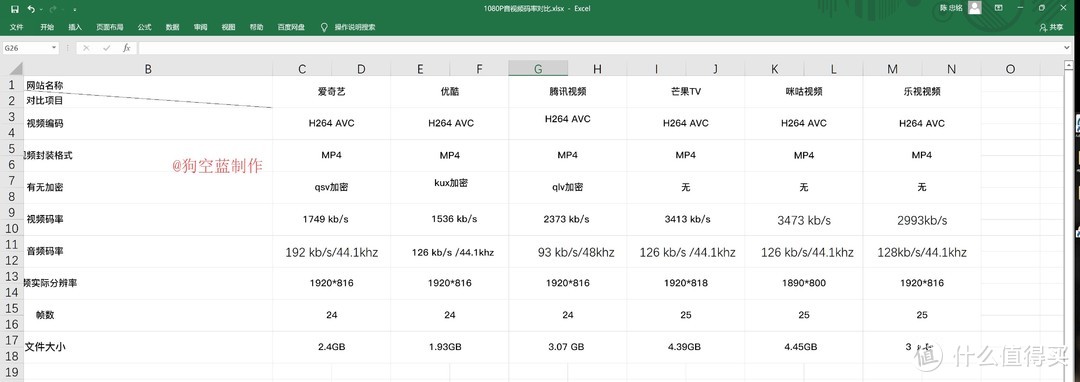Select the 爱奇艺 header cell
This screenshot has width=1080, height=382.
pyautogui.click(x=331, y=92)
